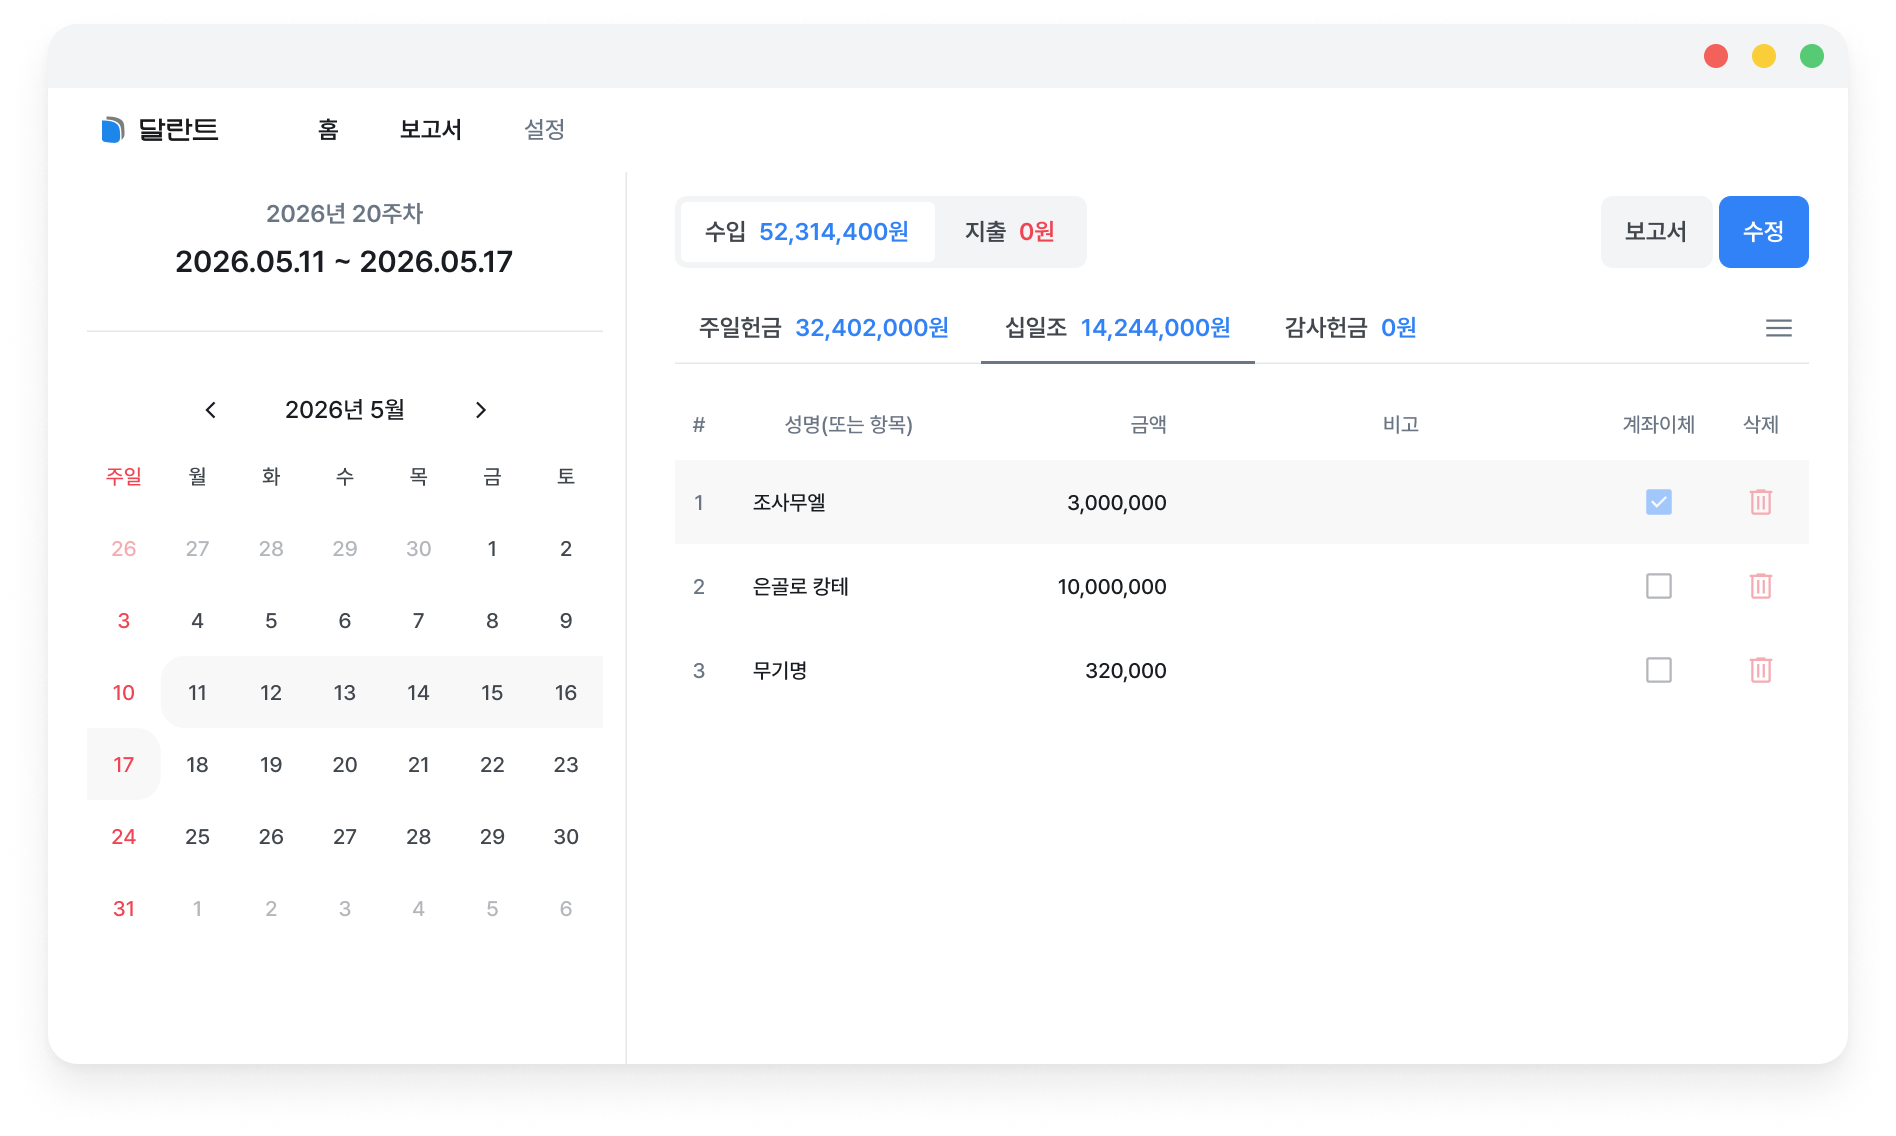Click the name 은골로 캉테 in row 2
The width and height of the screenshot is (1896, 1136).
click(800, 586)
